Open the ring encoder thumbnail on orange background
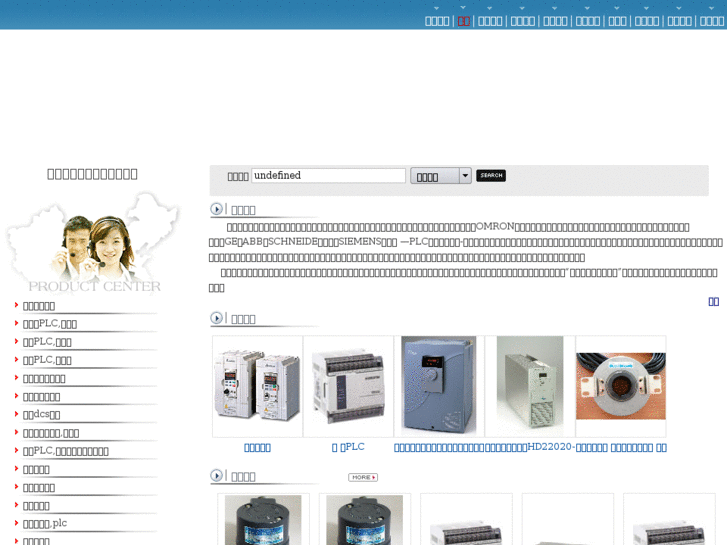The height and width of the screenshot is (545, 727). pyautogui.click(x=621, y=386)
